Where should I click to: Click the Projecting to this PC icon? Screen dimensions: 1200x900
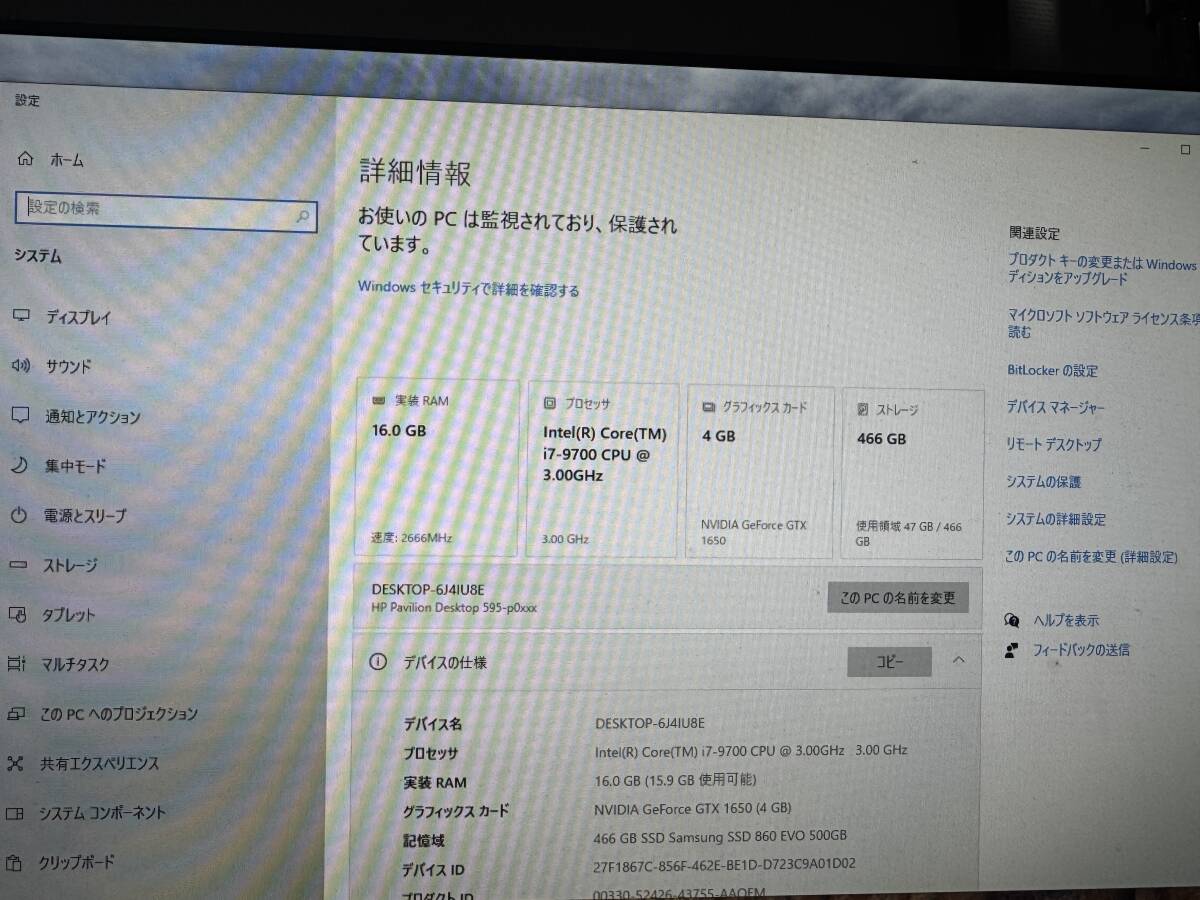pyautogui.click(x=16, y=713)
